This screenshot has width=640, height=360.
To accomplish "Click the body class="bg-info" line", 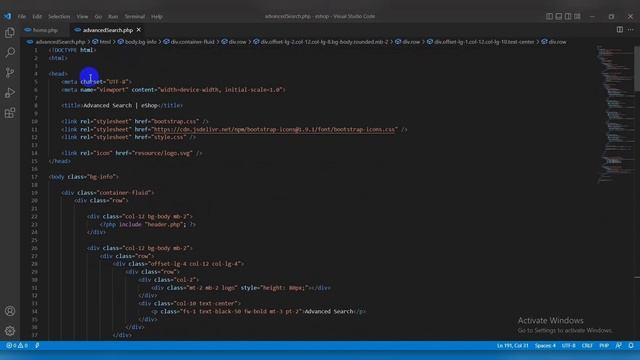I will point(84,177).
